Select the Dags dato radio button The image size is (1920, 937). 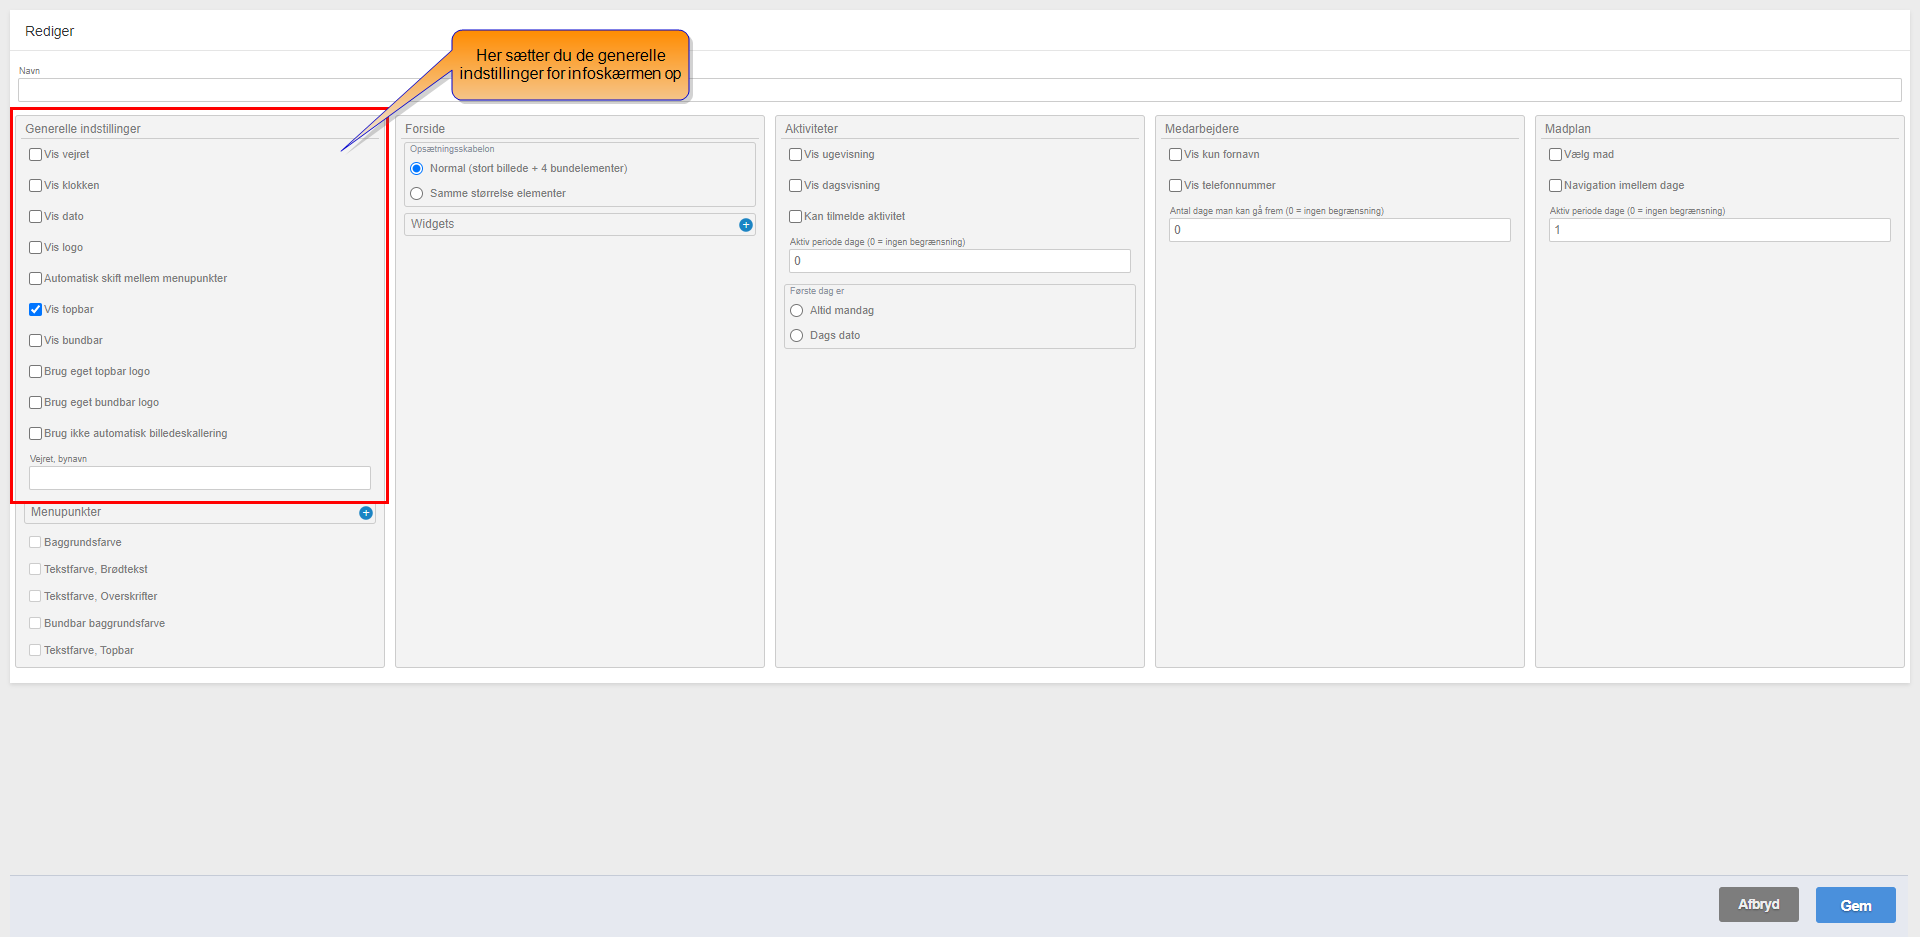click(x=797, y=336)
